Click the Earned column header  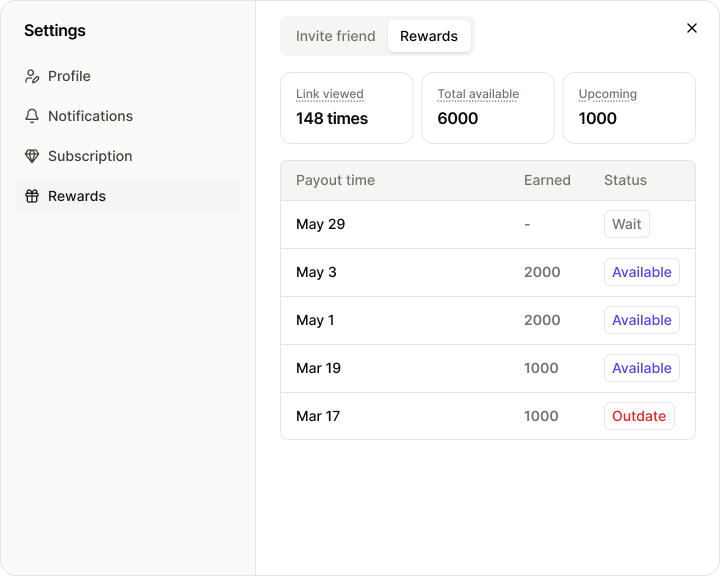(547, 180)
